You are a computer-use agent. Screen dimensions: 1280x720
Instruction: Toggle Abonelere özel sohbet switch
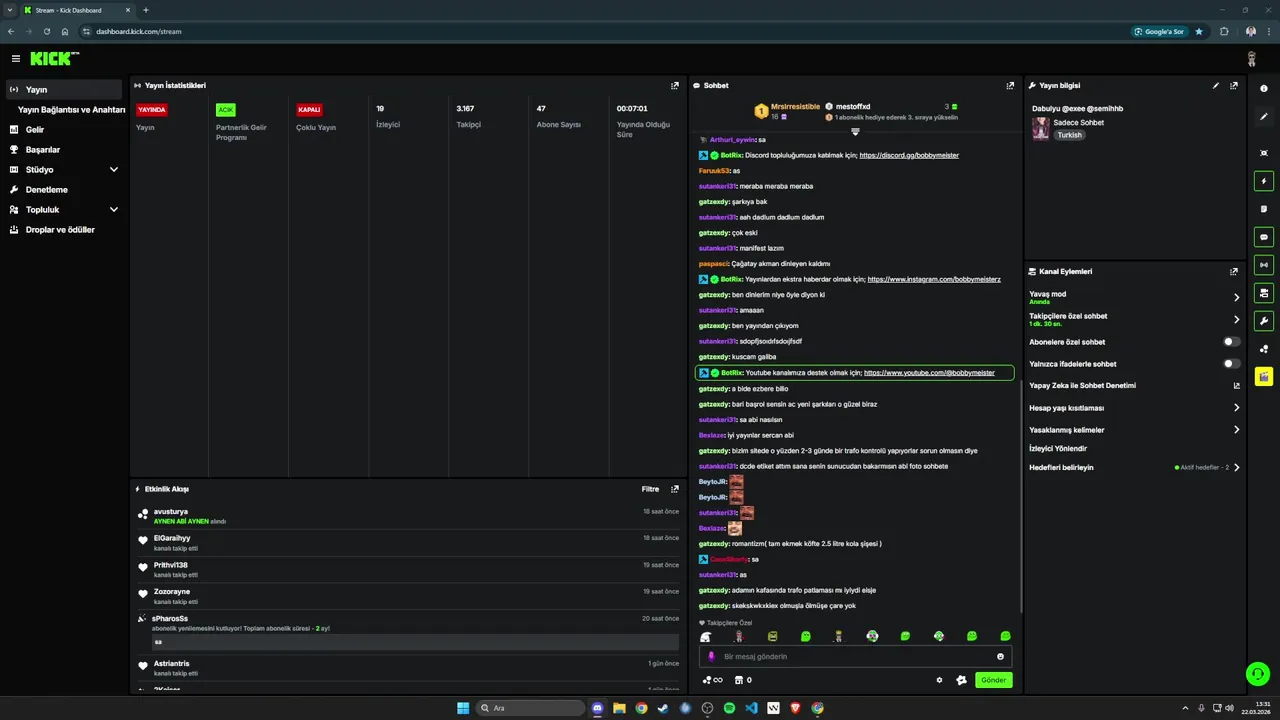[x=1232, y=342]
